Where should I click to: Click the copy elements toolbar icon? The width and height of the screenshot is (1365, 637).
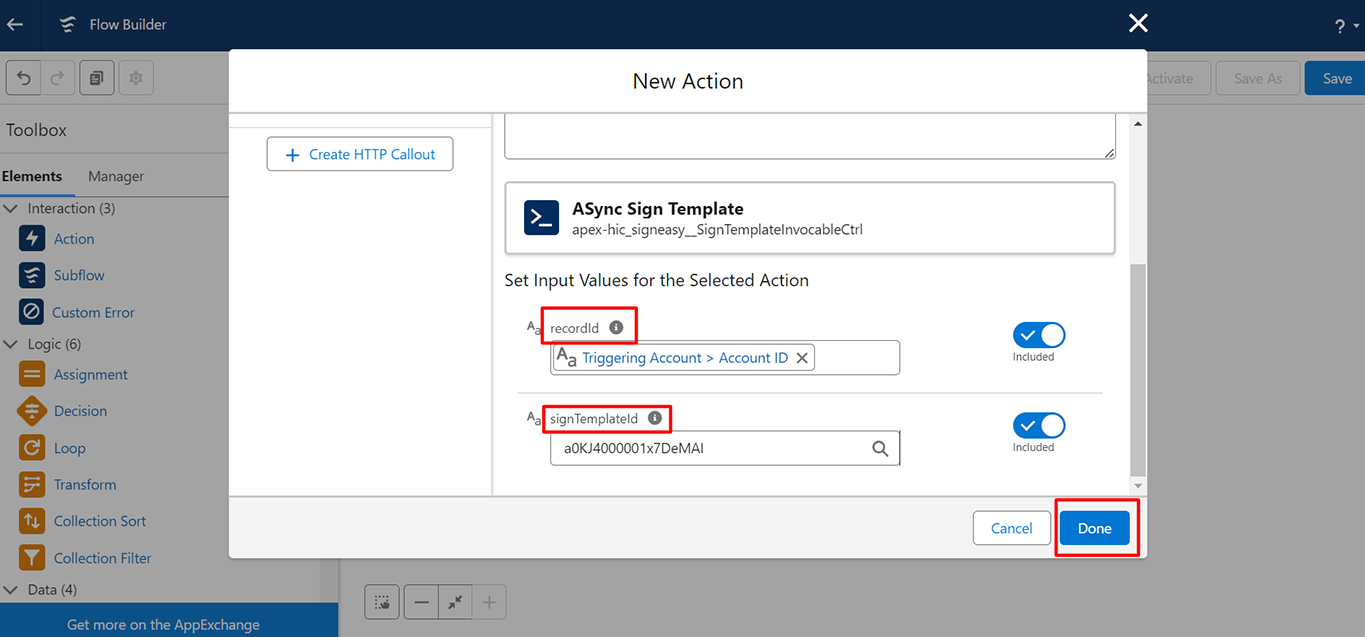tap(97, 78)
